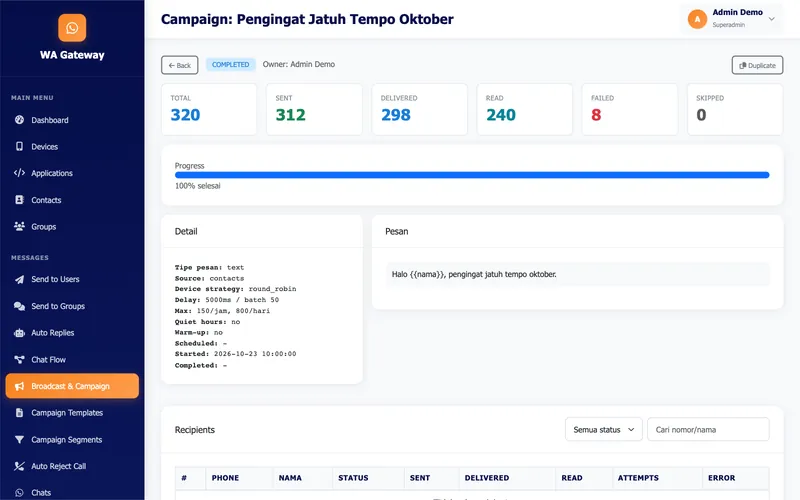Image resolution: width=800 pixels, height=500 pixels.
Task: Click the Campaign Templates document icon
Action: point(19,413)
